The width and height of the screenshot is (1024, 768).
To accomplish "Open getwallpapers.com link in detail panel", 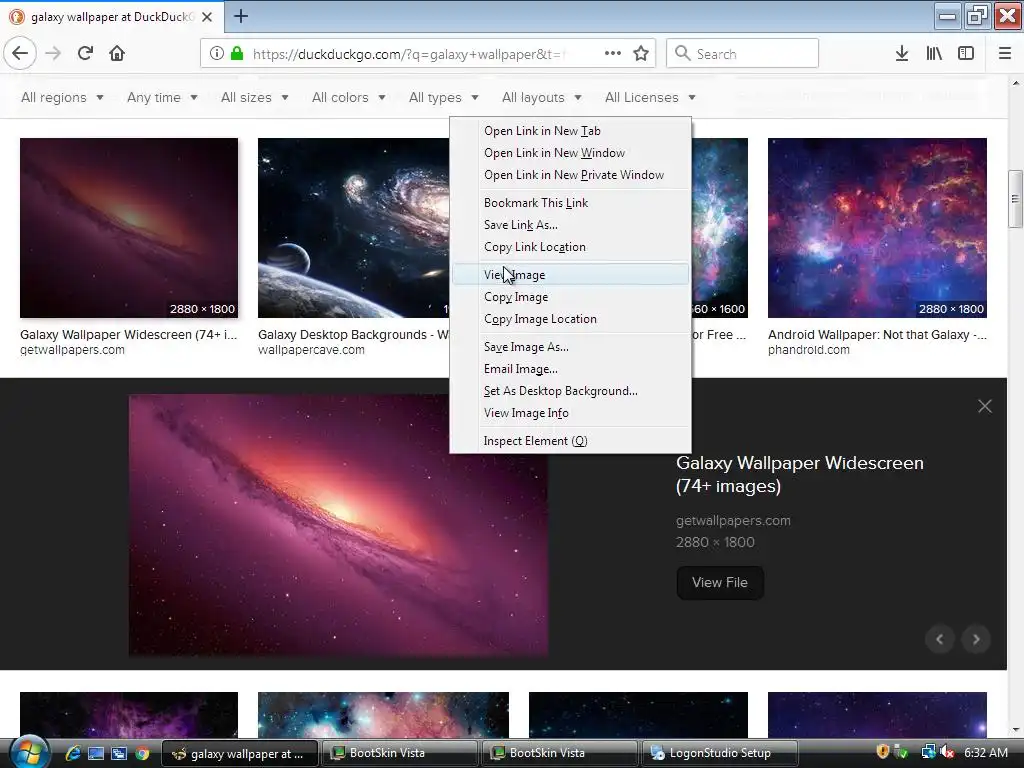I will (x=733, y=520).
